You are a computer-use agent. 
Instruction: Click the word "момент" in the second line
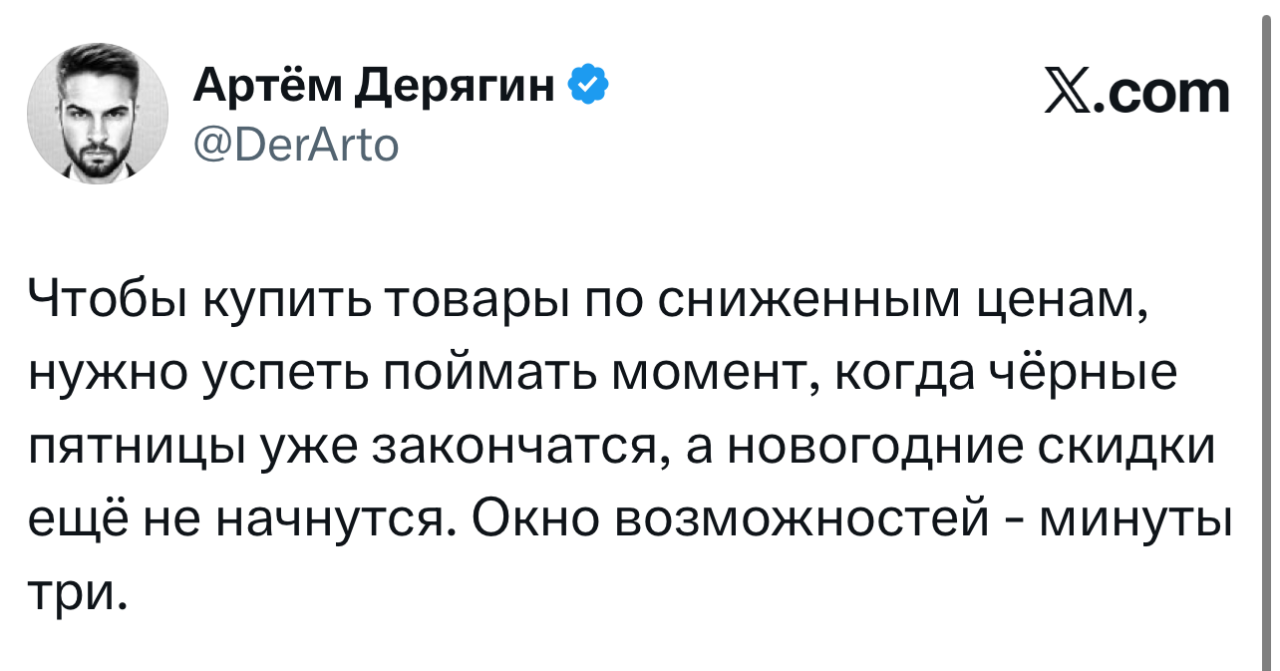(x=713, y=377)
